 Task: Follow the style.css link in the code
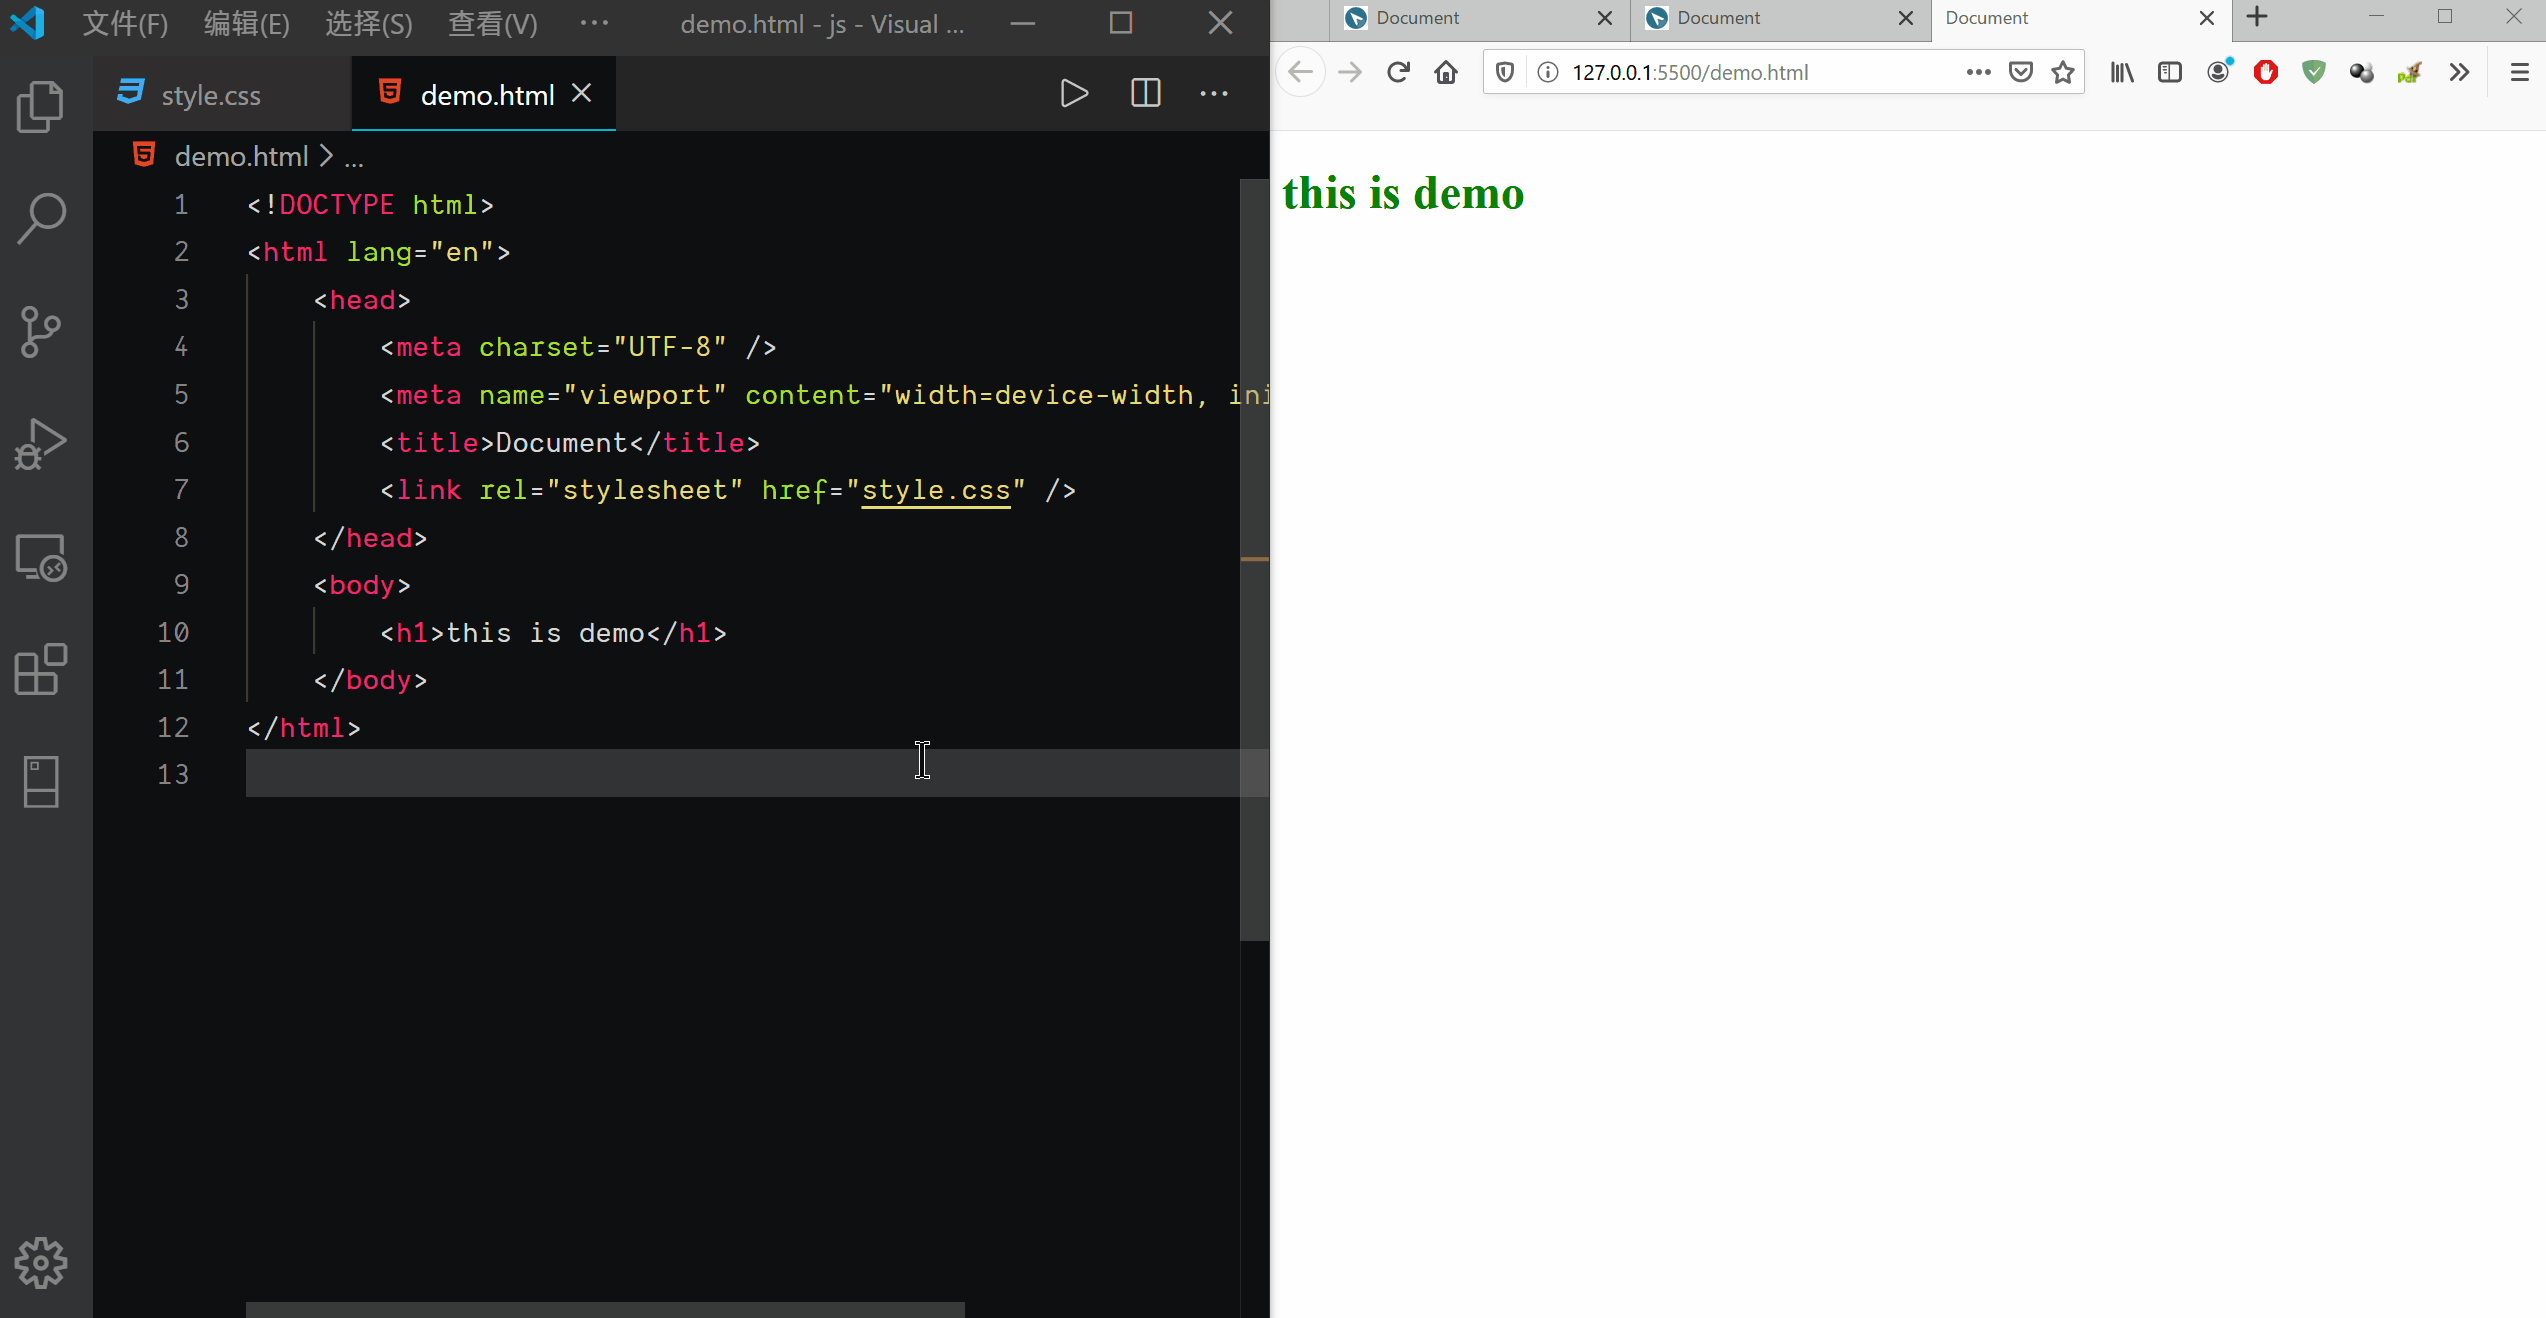pos(935,490)
